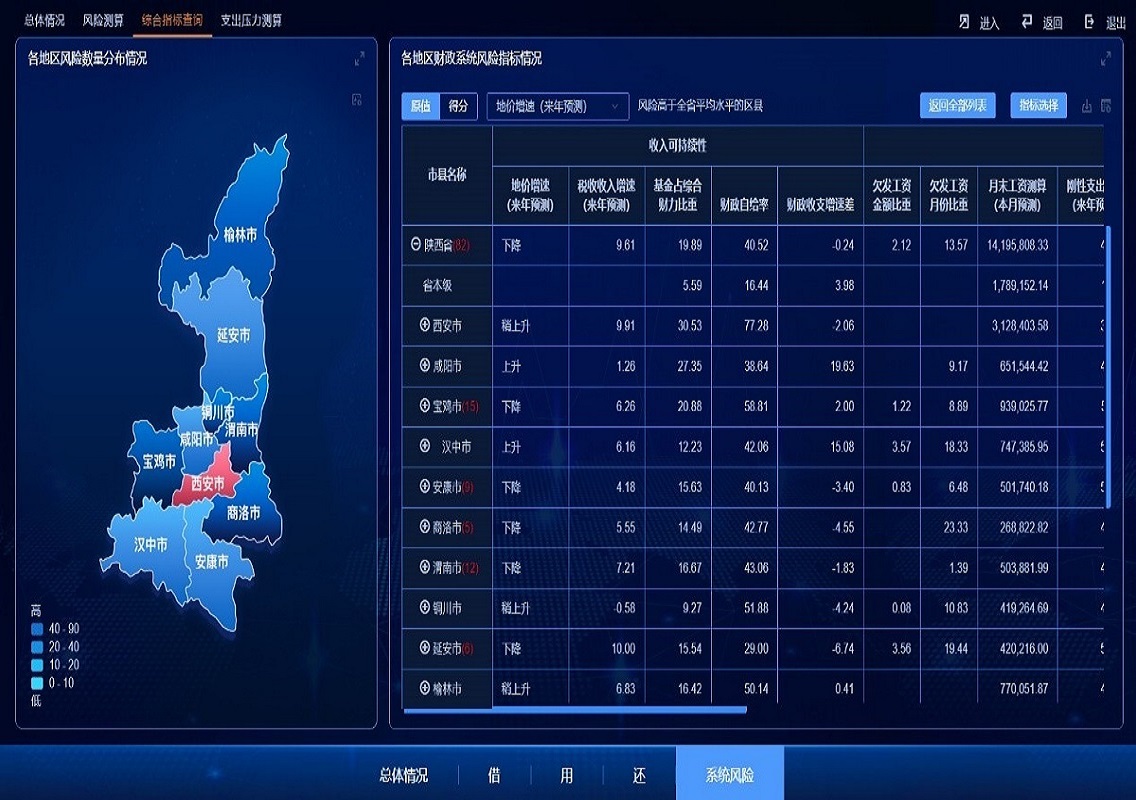Screen dimensions: 1136x800
Task: Collapse the 陕西省 row in the table
Action: point(415,245)
